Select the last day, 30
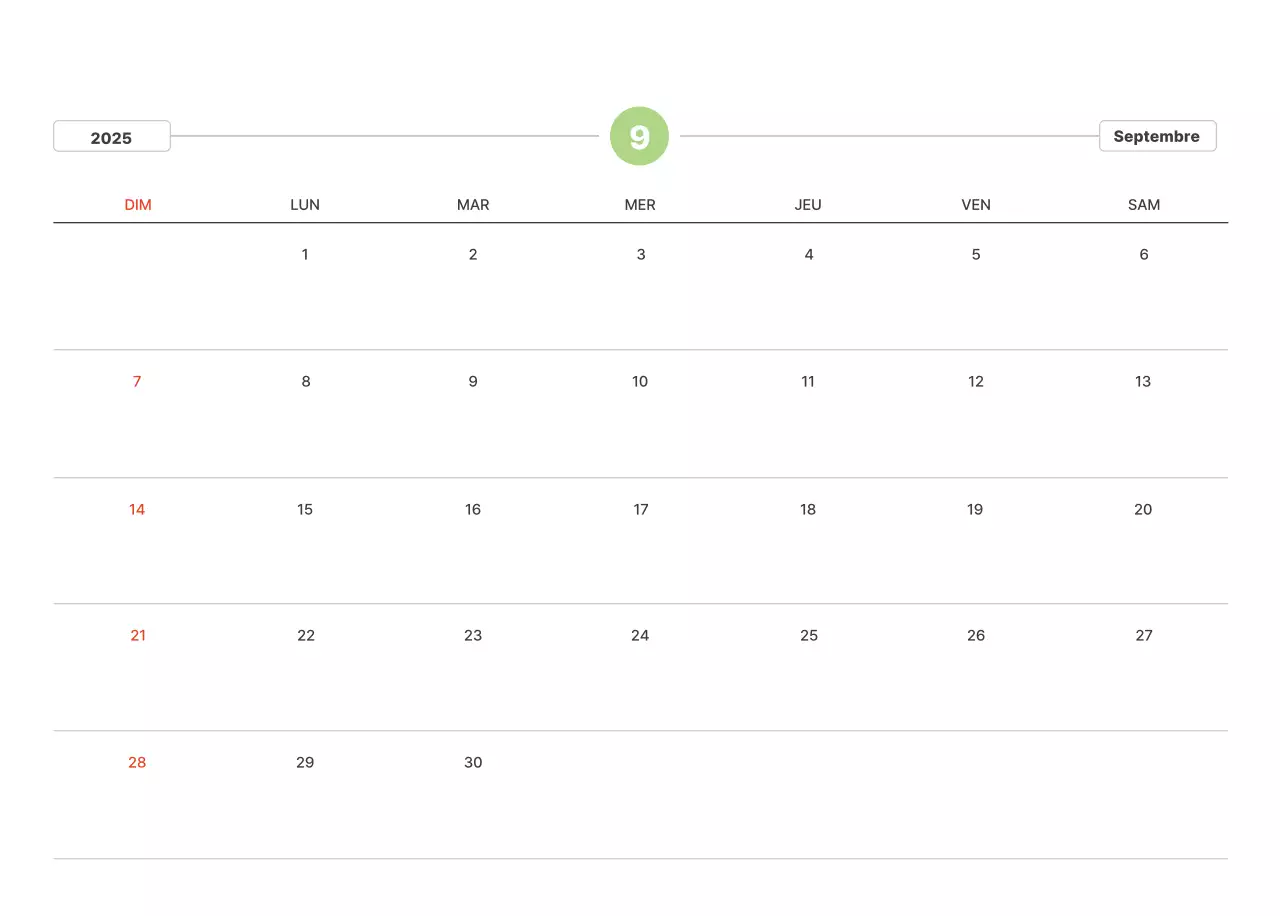Image resolution: width=1280 pixels, height=916 pixels. 473,762
